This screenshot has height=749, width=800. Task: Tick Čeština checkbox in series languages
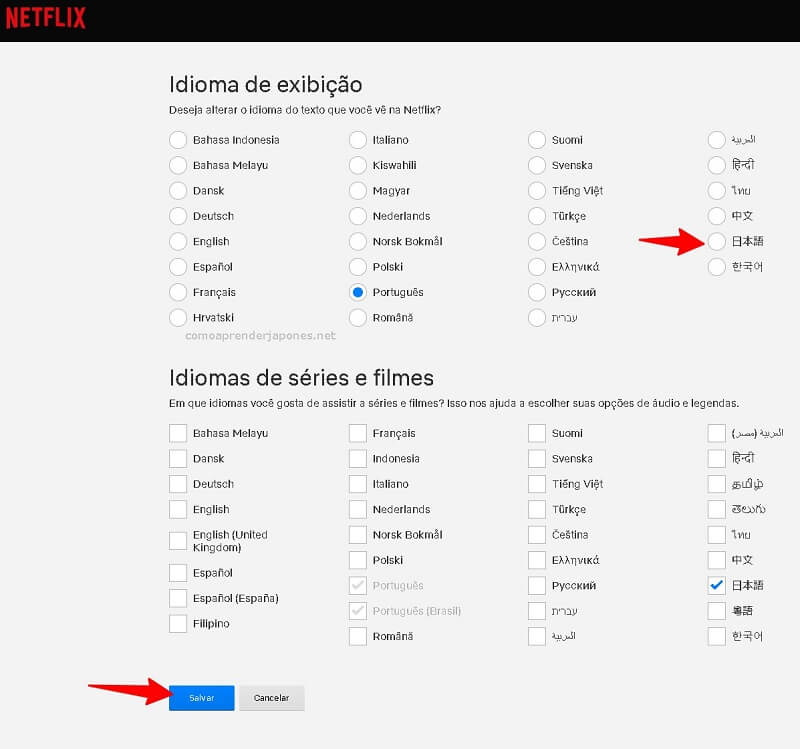[x=537, y=535]
